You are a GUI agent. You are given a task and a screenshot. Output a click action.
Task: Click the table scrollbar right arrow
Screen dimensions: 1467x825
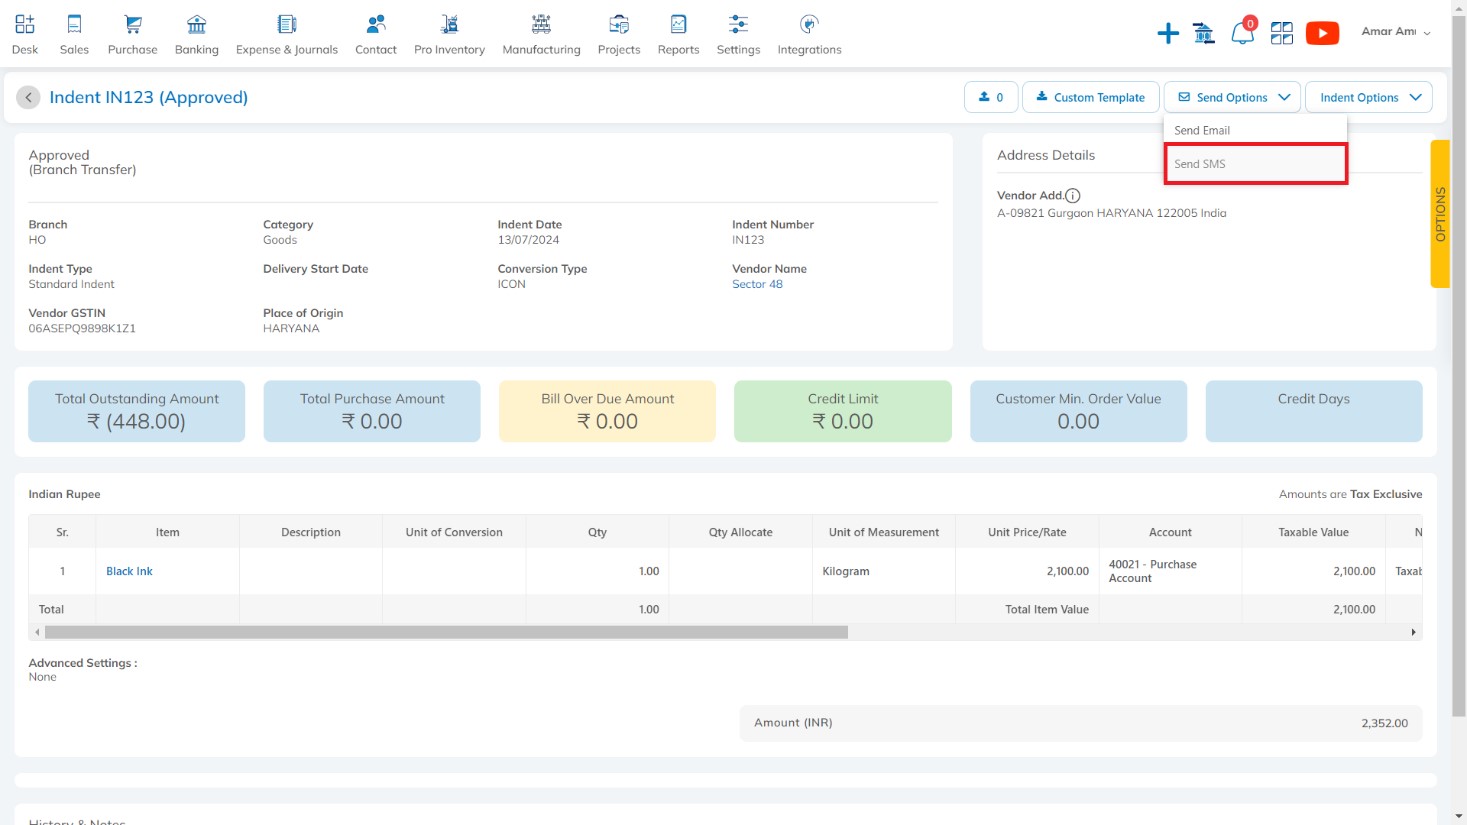1413,632
